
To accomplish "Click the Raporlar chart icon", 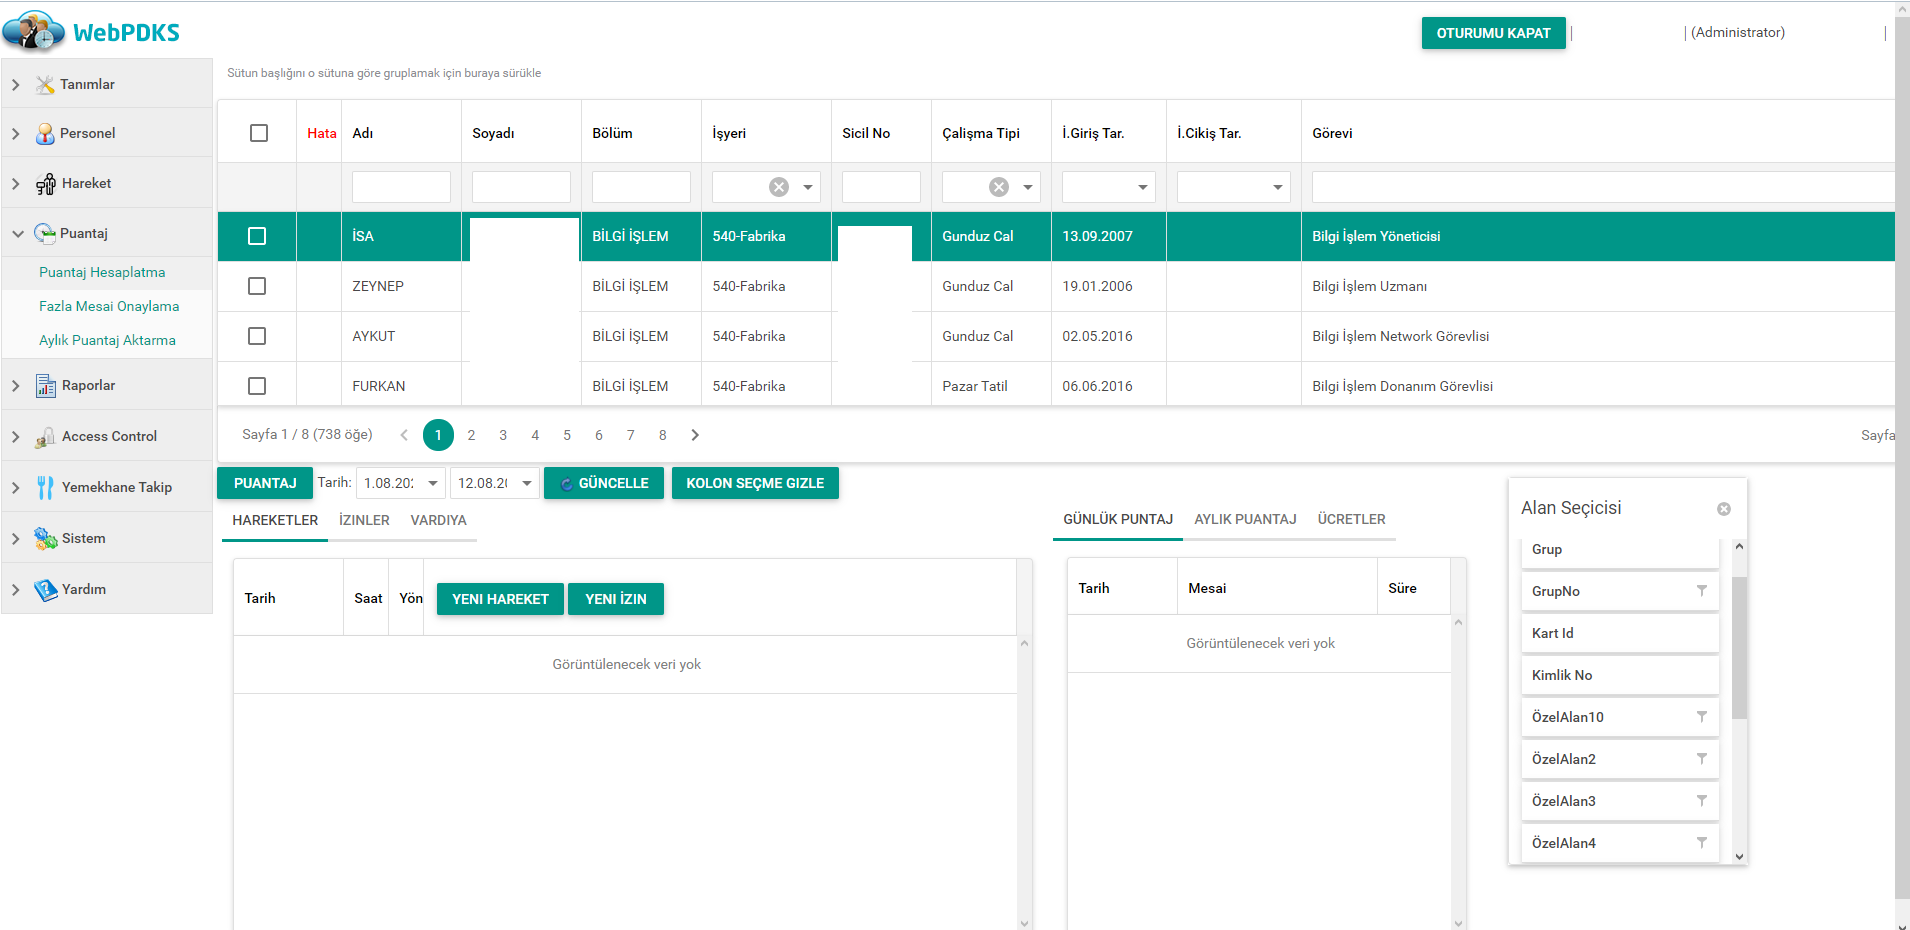I will [x=45, y=386].
